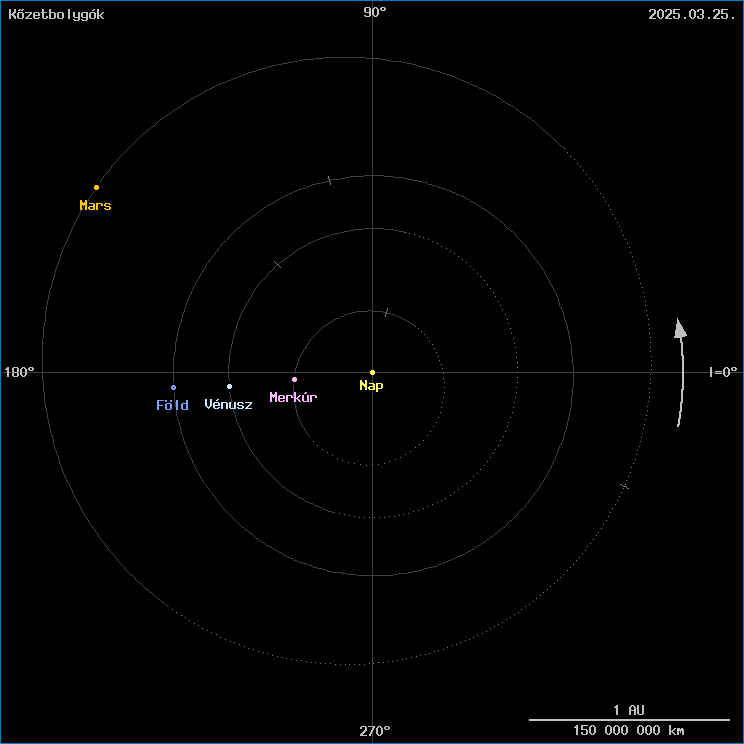Click the orange Mars planet dot
This screenshot has height=744, width=744.
(x=96, y=187)
